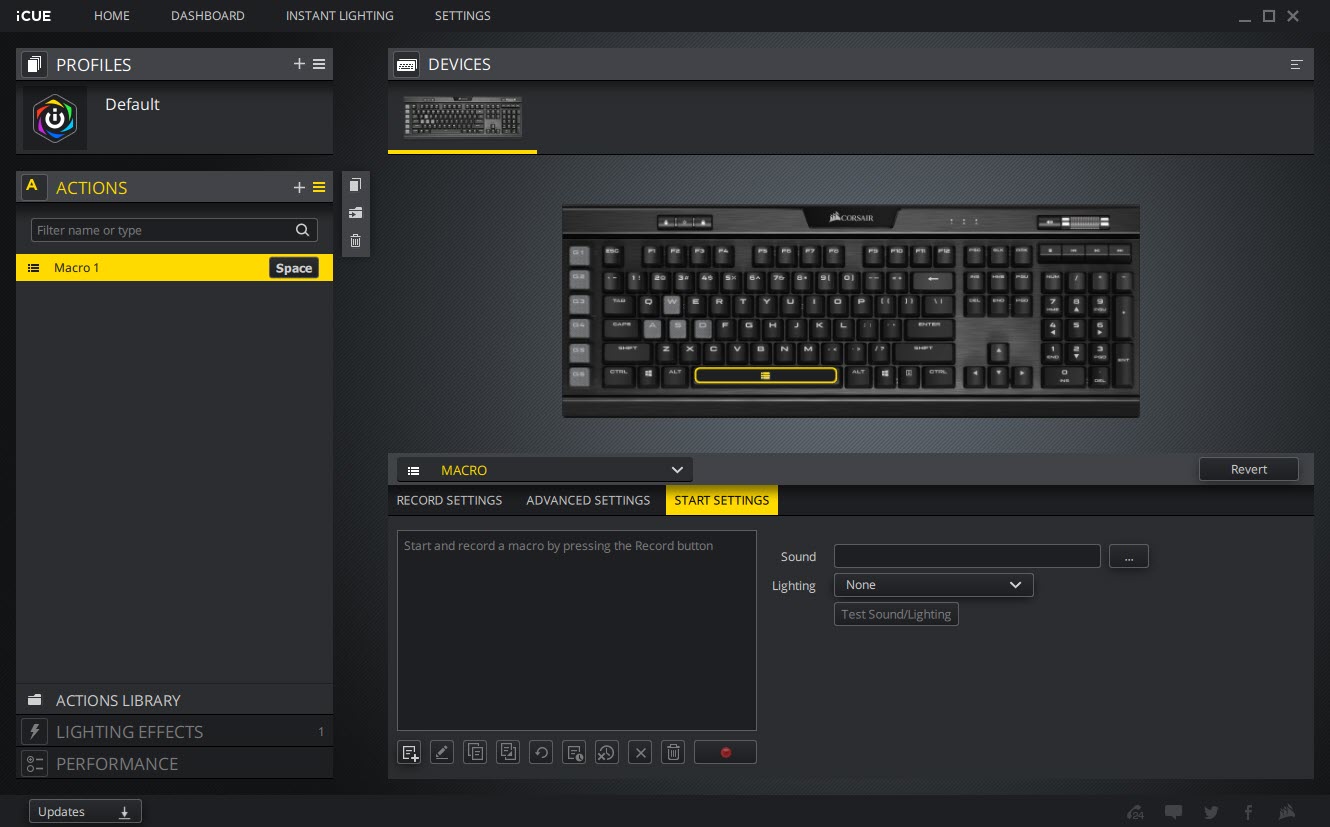Start recording with the red record button
1330x827 pixels.
(725, 752)
